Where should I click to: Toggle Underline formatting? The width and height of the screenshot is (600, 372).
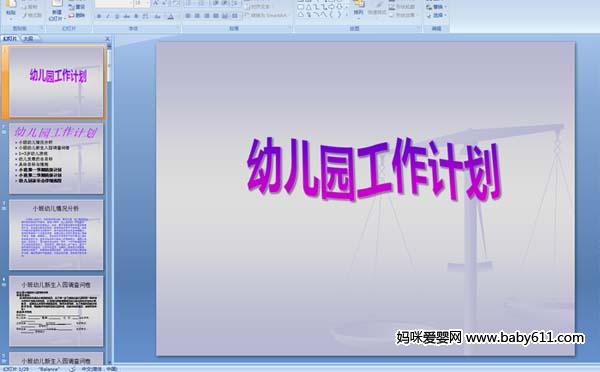pos(117,16)
